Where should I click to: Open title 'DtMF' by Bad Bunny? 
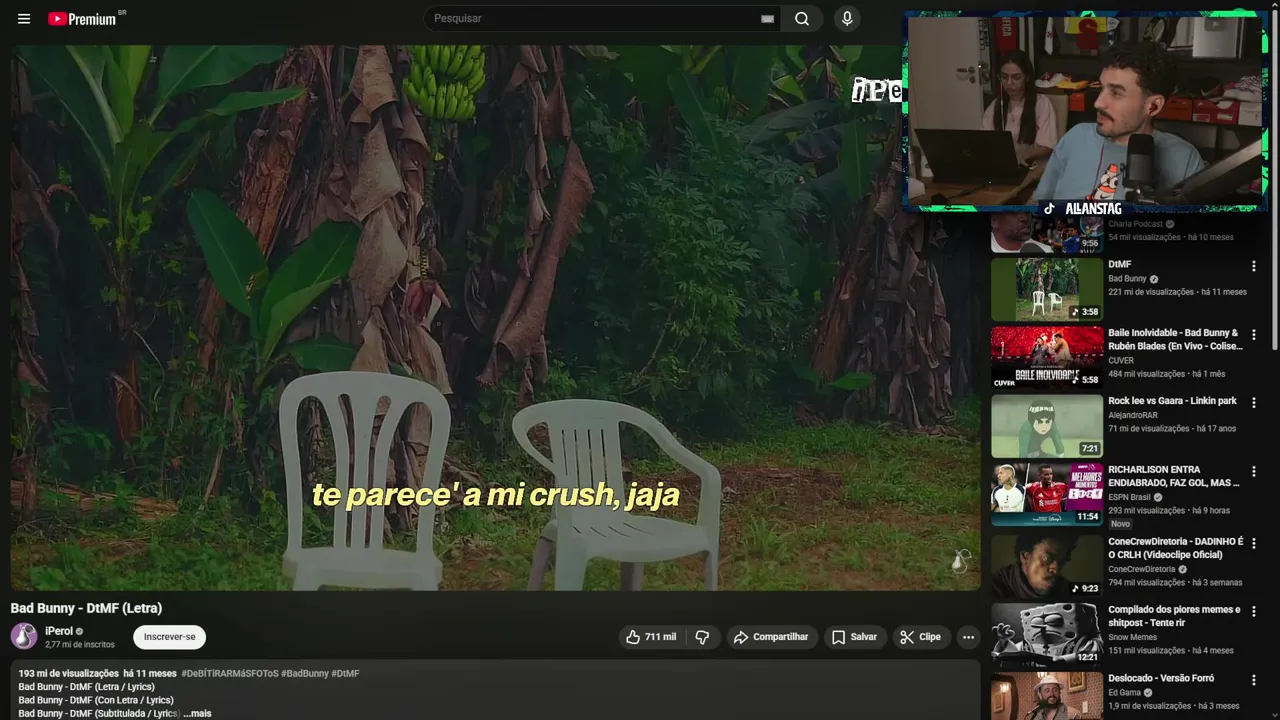point(1120,265)
